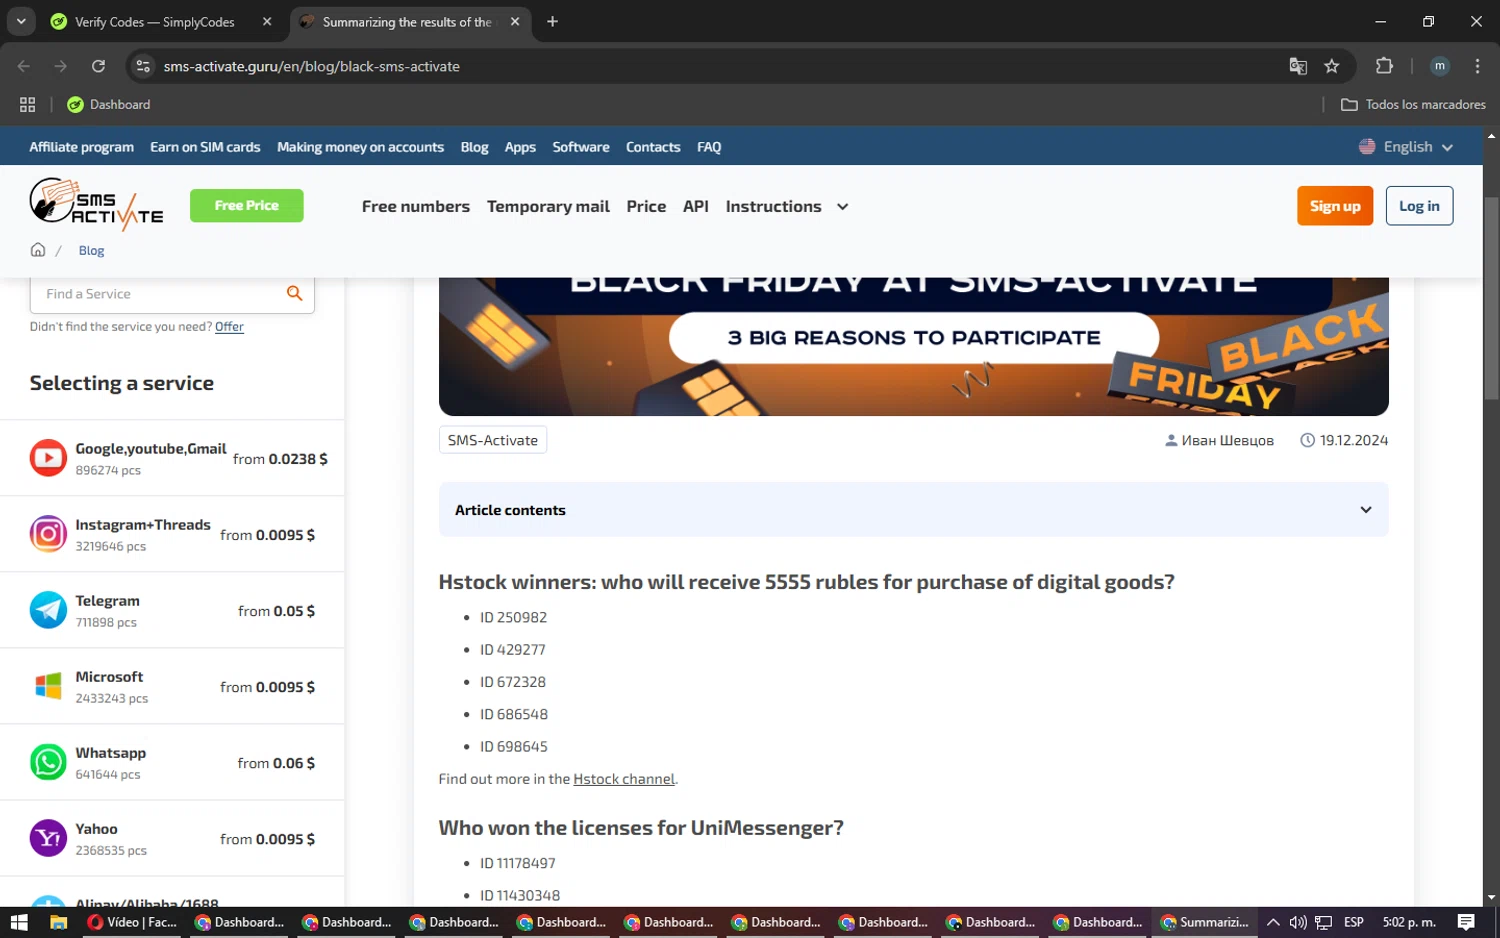The height and width of the screenshot is (938, 1500).
Task: Open the bookmarks bar apps grid
Action: (28, 104)
